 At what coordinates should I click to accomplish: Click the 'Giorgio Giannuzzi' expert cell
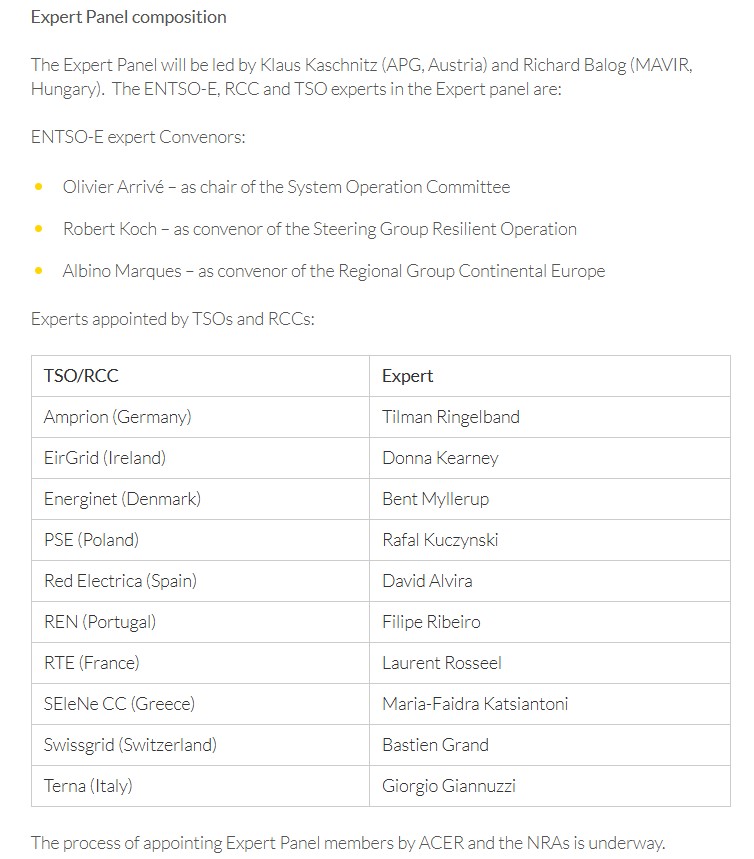[x=449, y=786]
